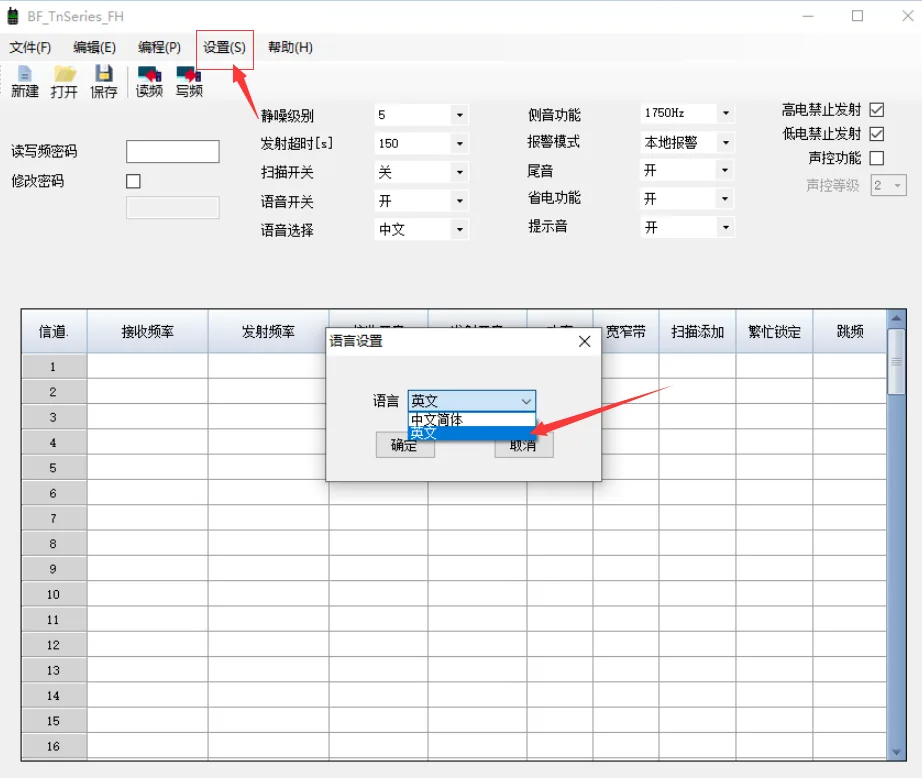
Task: Open the 报警模式 dropdown
Action: coord(726,143)
